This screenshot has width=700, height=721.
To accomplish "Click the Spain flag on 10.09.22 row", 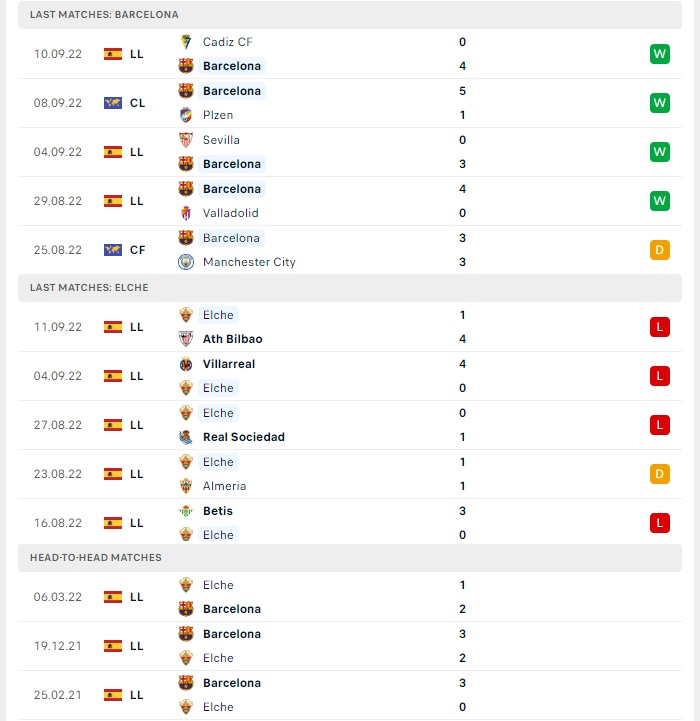I will (113, 54).
